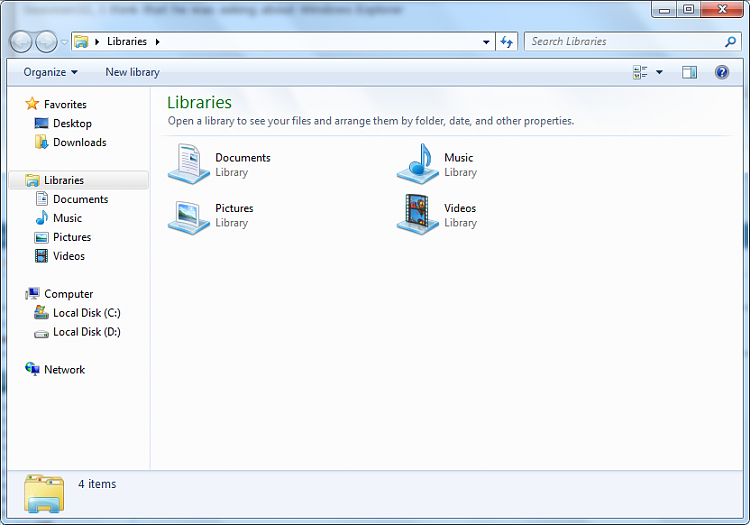750x525 pixels.
Task: Select Documents library large icon
Action: pyautogui.click(x=188, y=164)
